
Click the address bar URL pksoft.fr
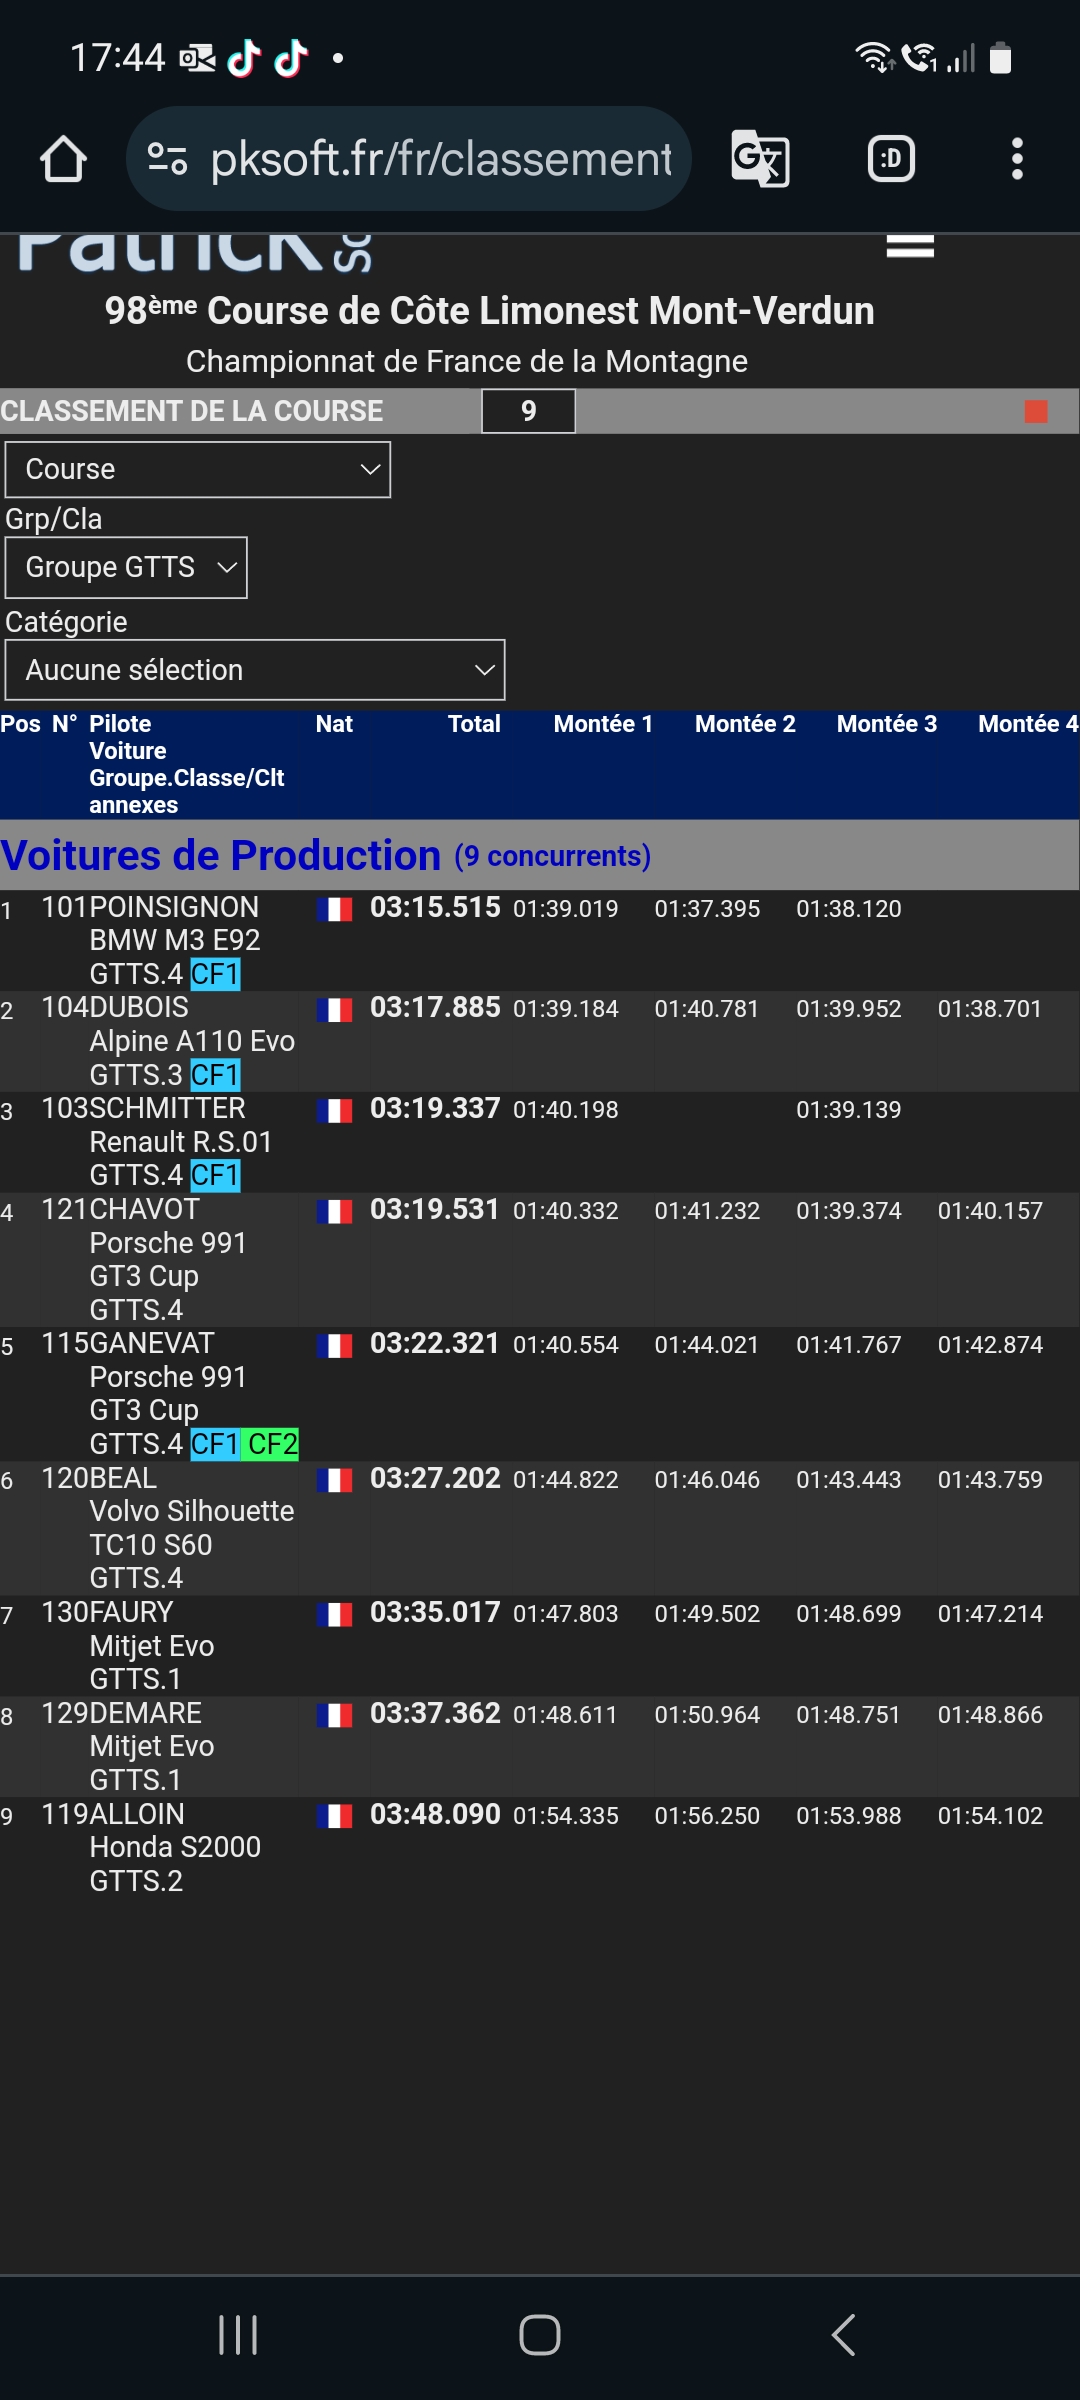click(441, 159)
